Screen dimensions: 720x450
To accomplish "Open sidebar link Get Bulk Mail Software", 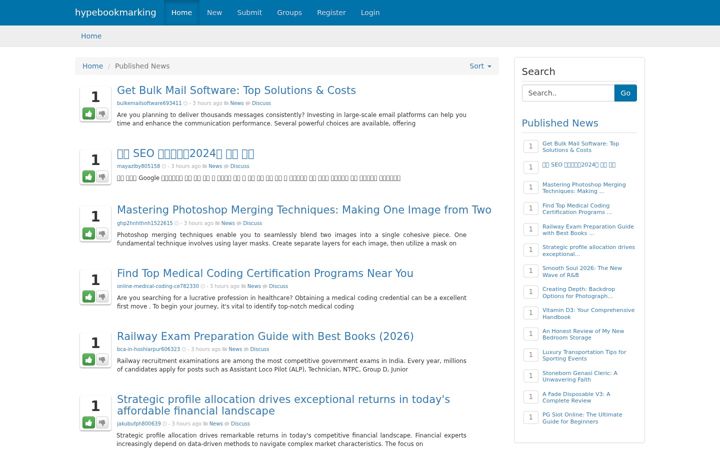I will coord(580,146).
